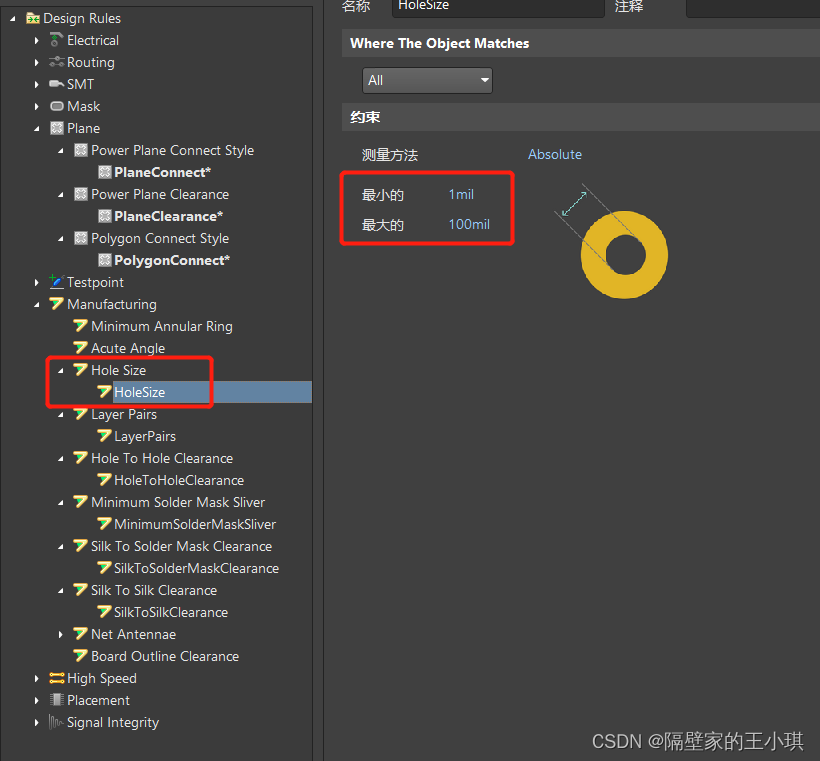
Task: Click the SMT category icon
Action: point(56,84)
